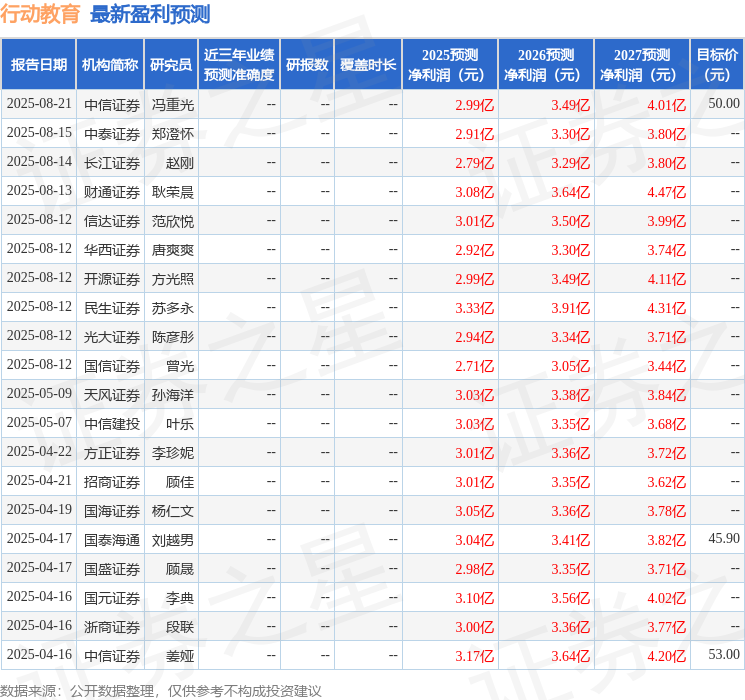Click the date 2025-08-13
This screenshot has width=745, height=700.
[x=39, y=191]
